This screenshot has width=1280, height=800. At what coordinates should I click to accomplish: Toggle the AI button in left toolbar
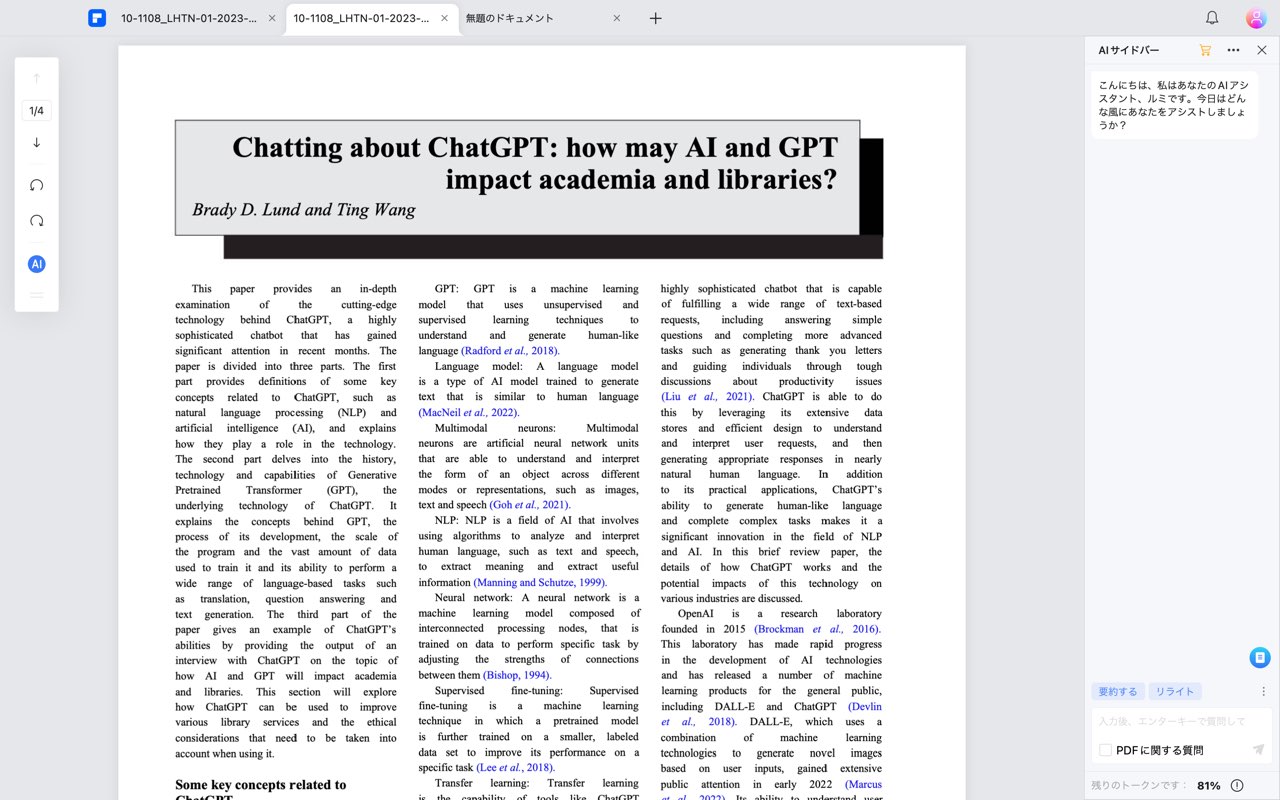pyautogui.click(x=37, y=264)
